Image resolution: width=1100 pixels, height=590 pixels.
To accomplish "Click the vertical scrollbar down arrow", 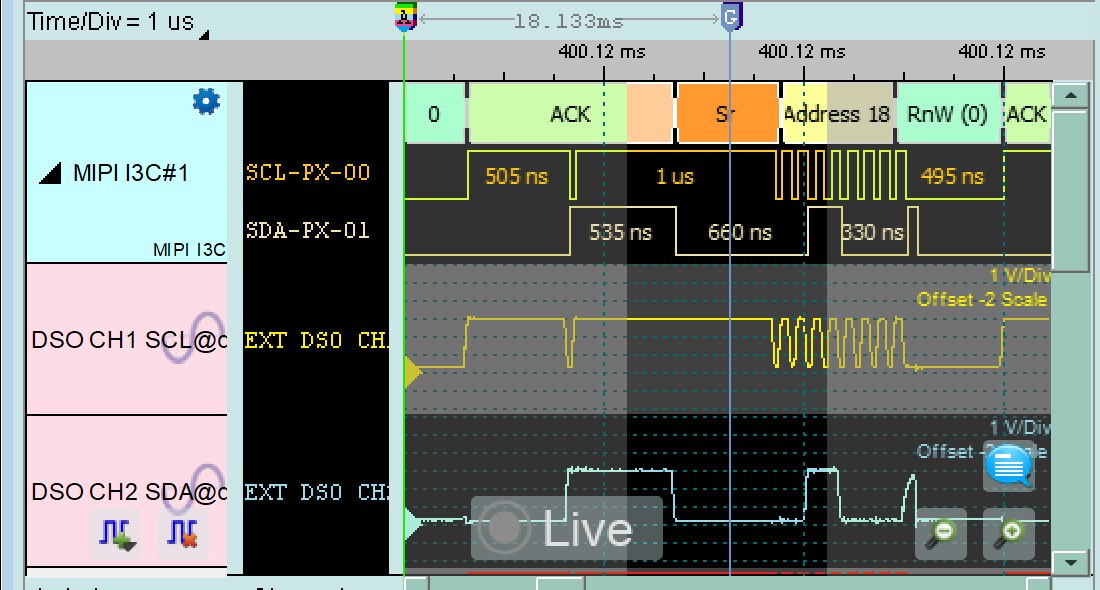I will (x=1071, y=561).
